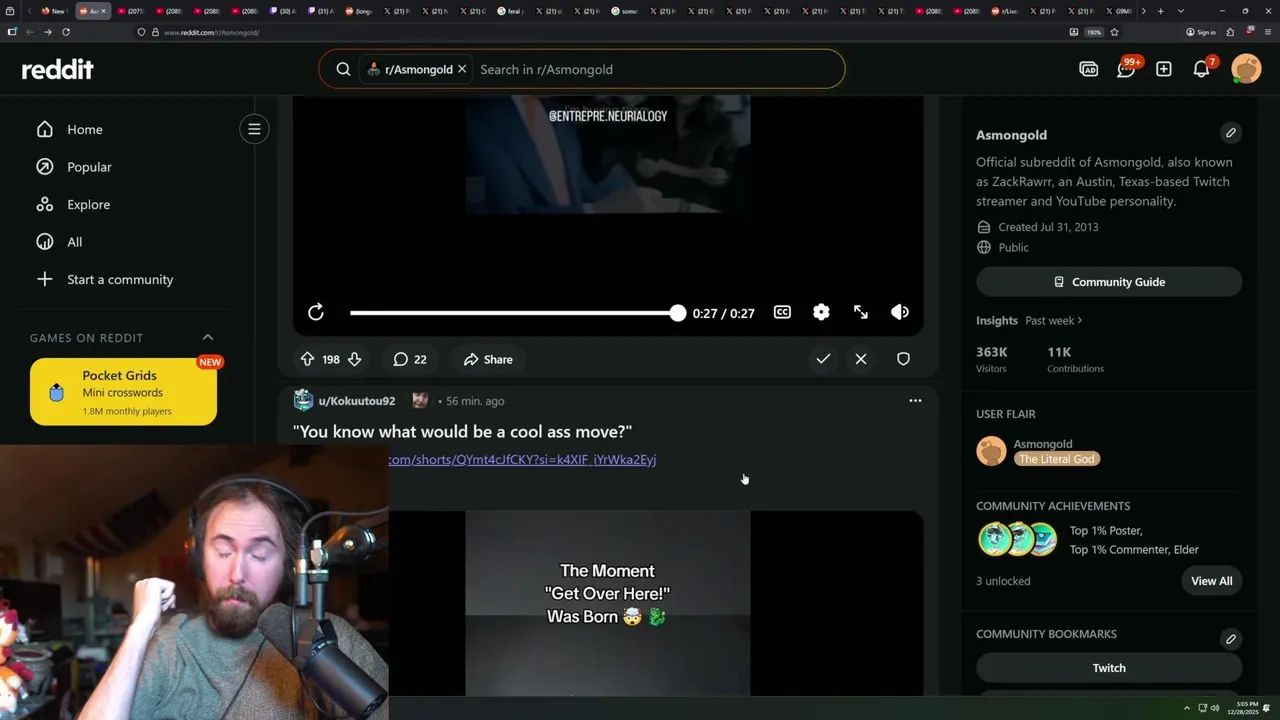
Task: Click The Literal God flair badge
Action: (x=1057, y=459)
